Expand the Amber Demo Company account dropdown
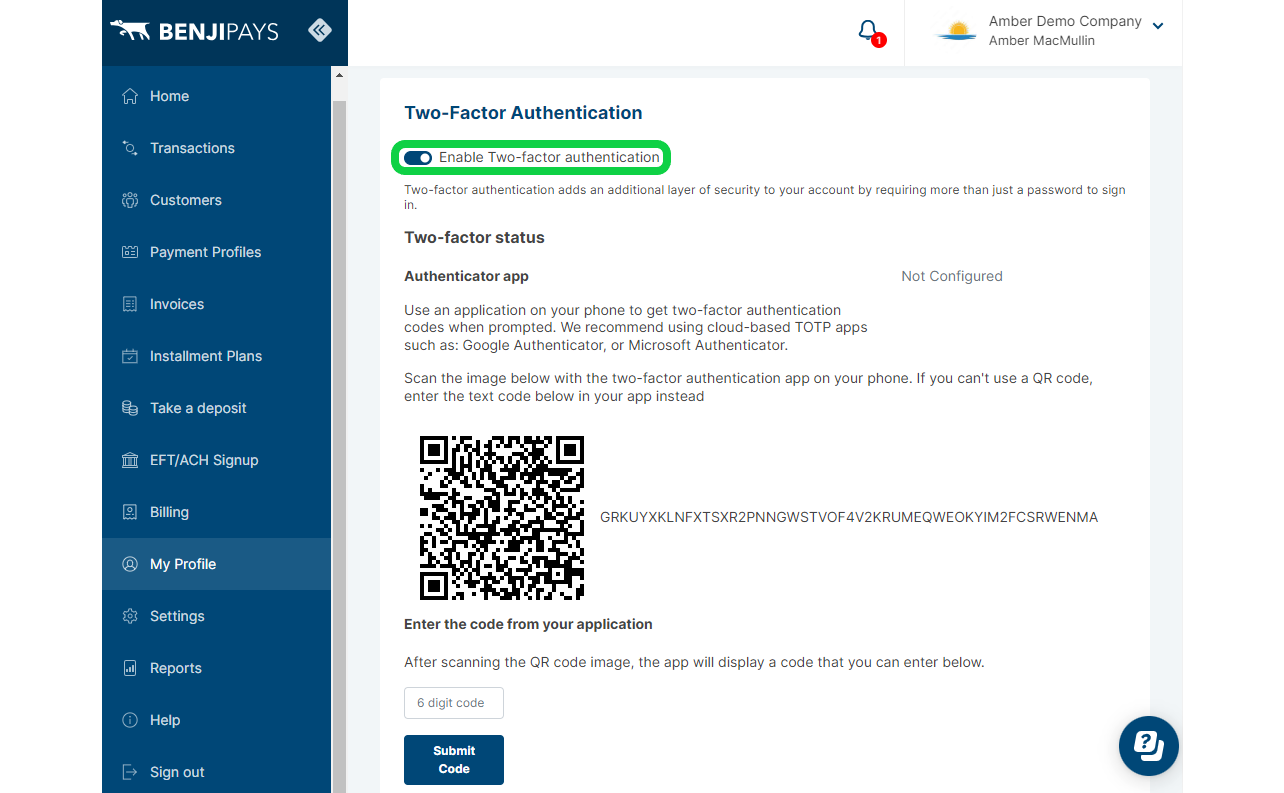Screen dimensions: 1284x793 coord(1158,26)
